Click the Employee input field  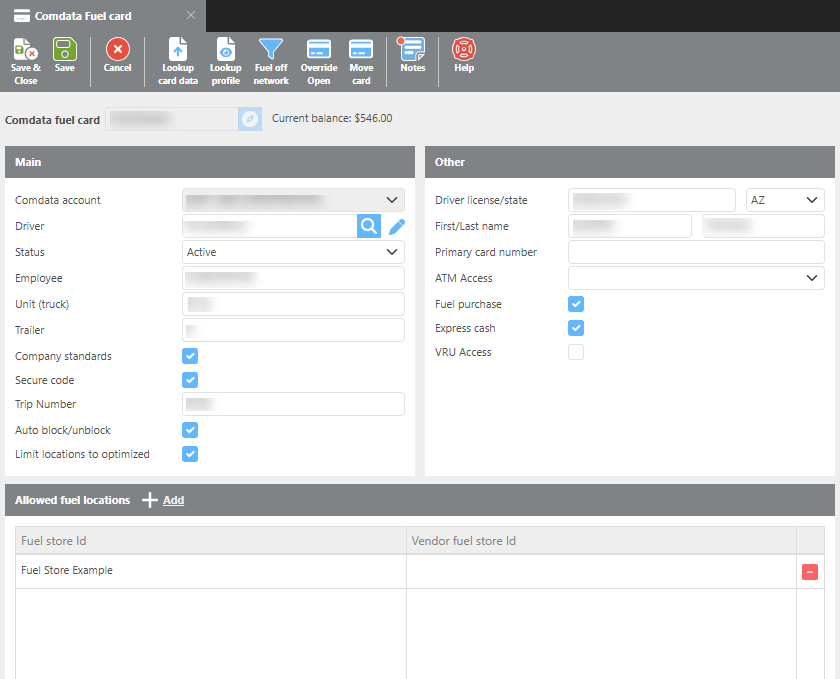pos(293,278)
